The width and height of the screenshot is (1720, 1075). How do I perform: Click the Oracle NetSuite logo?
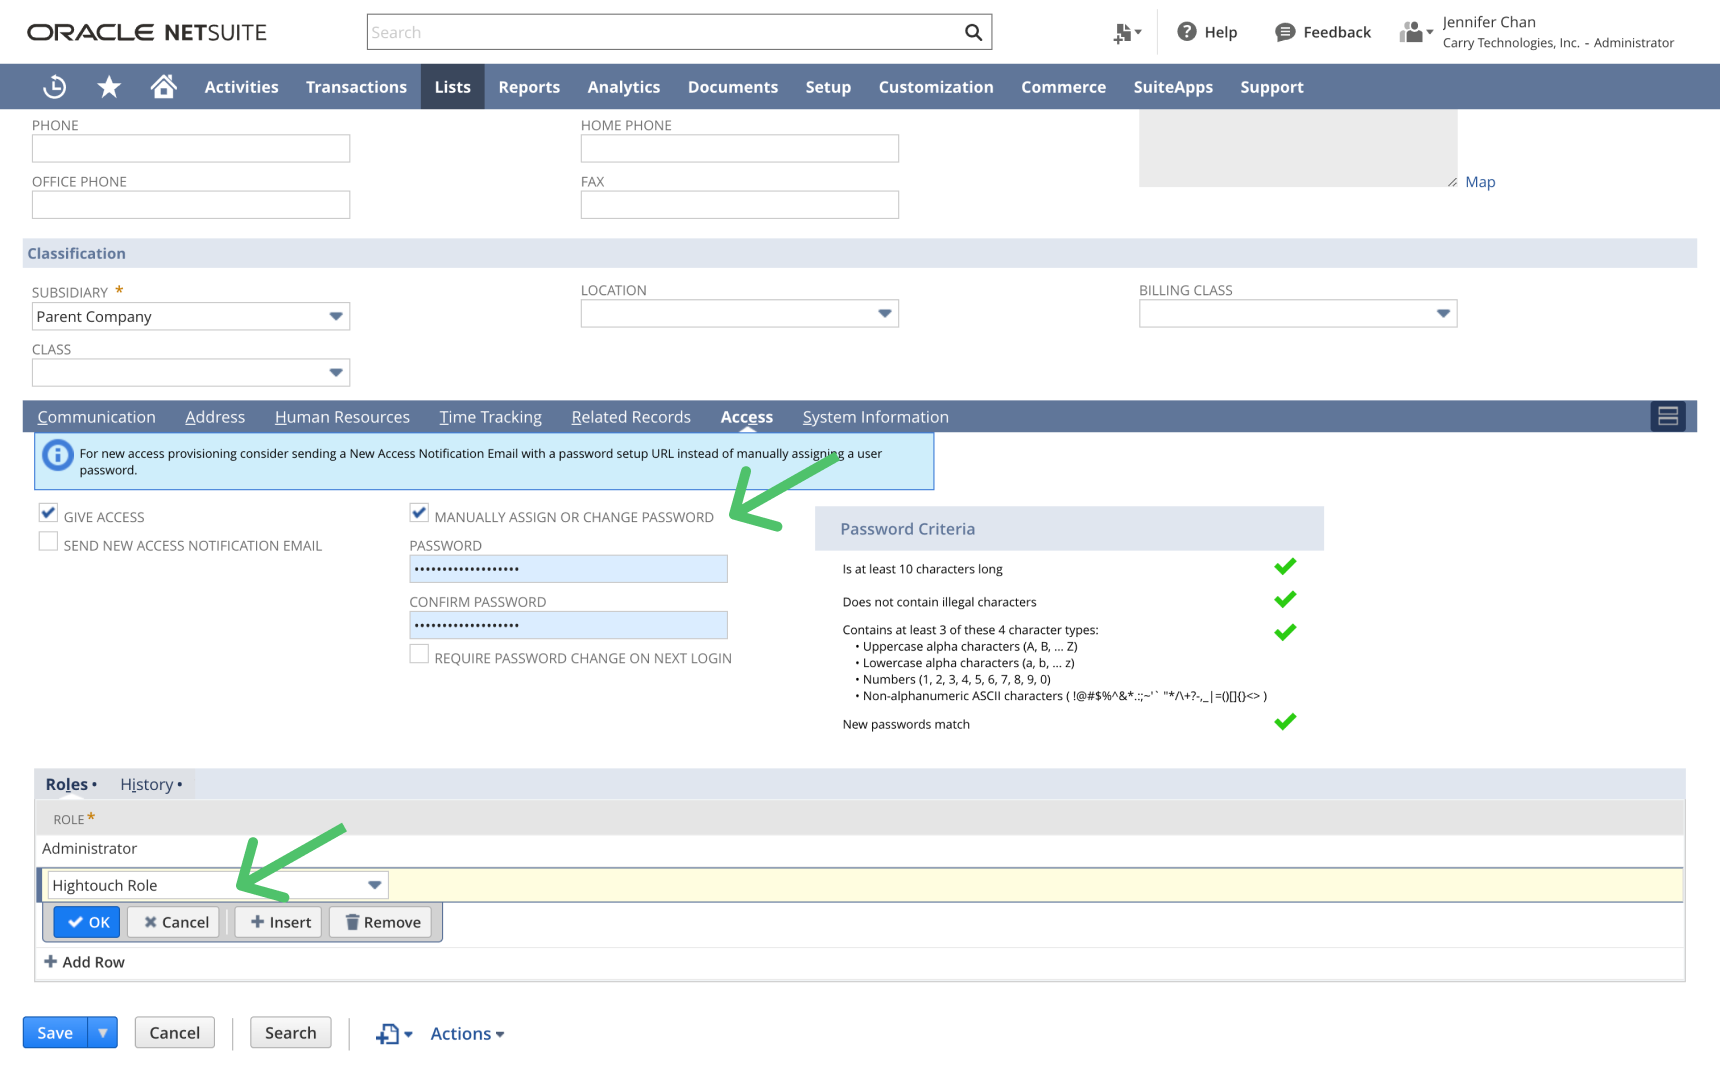pyautogui.click(x=147, y=32)
